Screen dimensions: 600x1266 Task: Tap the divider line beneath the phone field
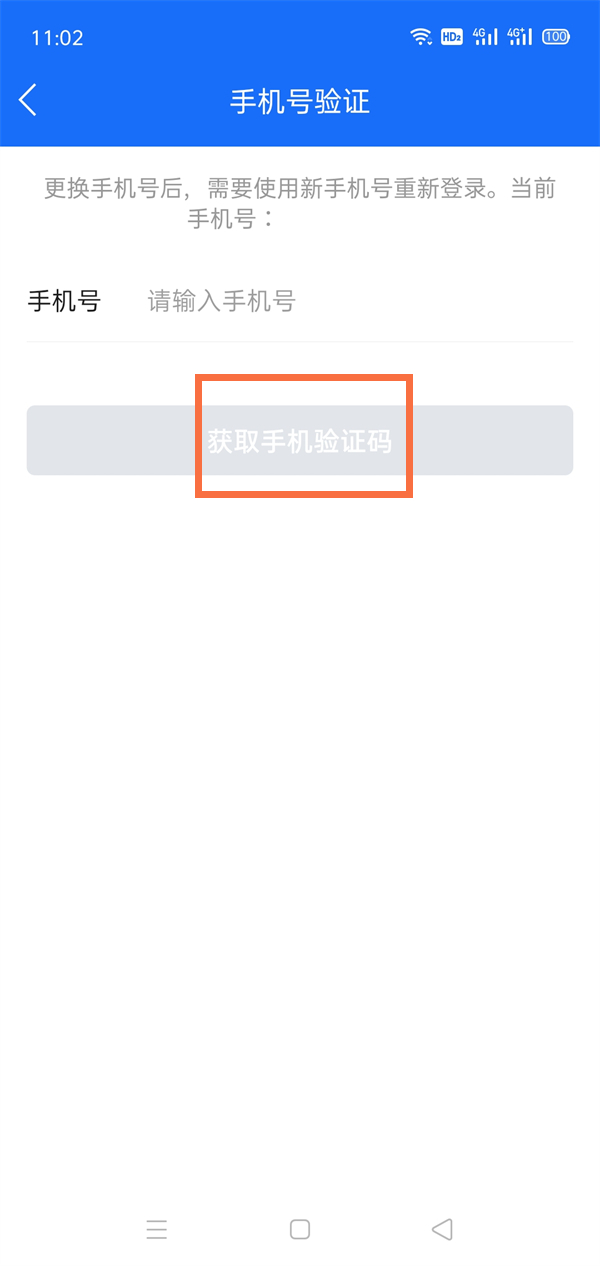click(300, 342)
